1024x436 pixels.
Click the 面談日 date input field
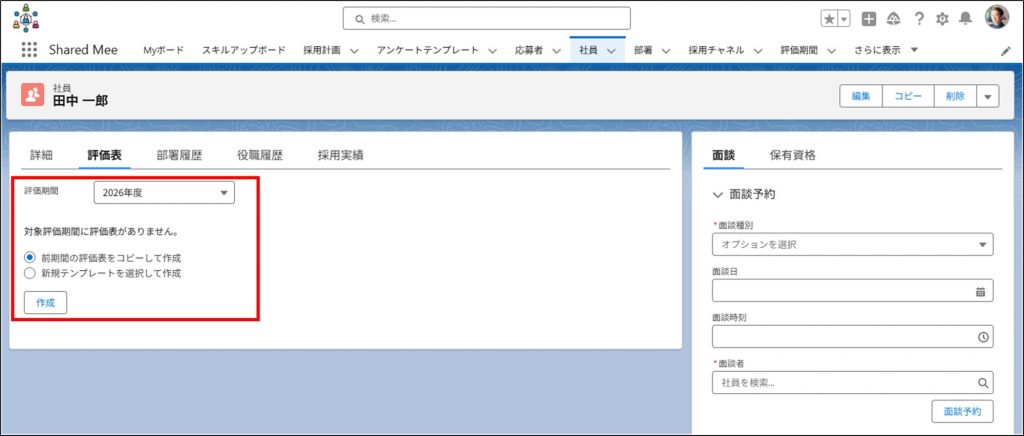click(x=842, y=291)
